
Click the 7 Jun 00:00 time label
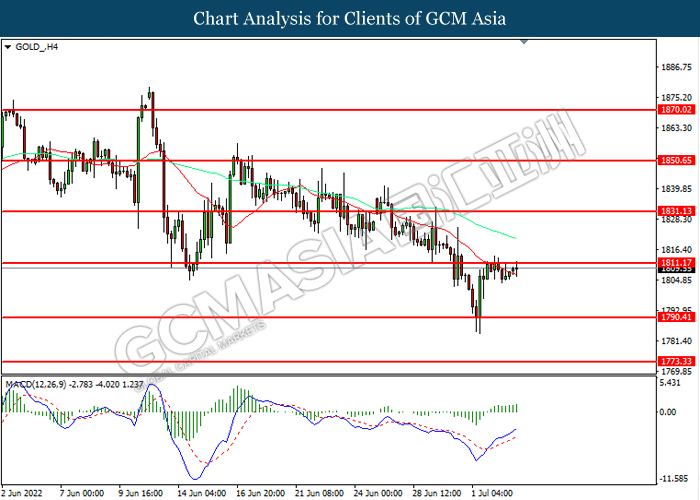[x=82, y=493]
